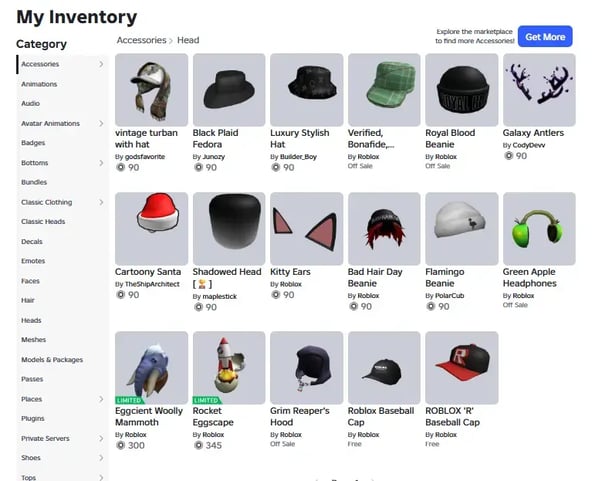Expand the Classic Clothing chevron
This screenshot has width=595, height=481.
point(101,202)
